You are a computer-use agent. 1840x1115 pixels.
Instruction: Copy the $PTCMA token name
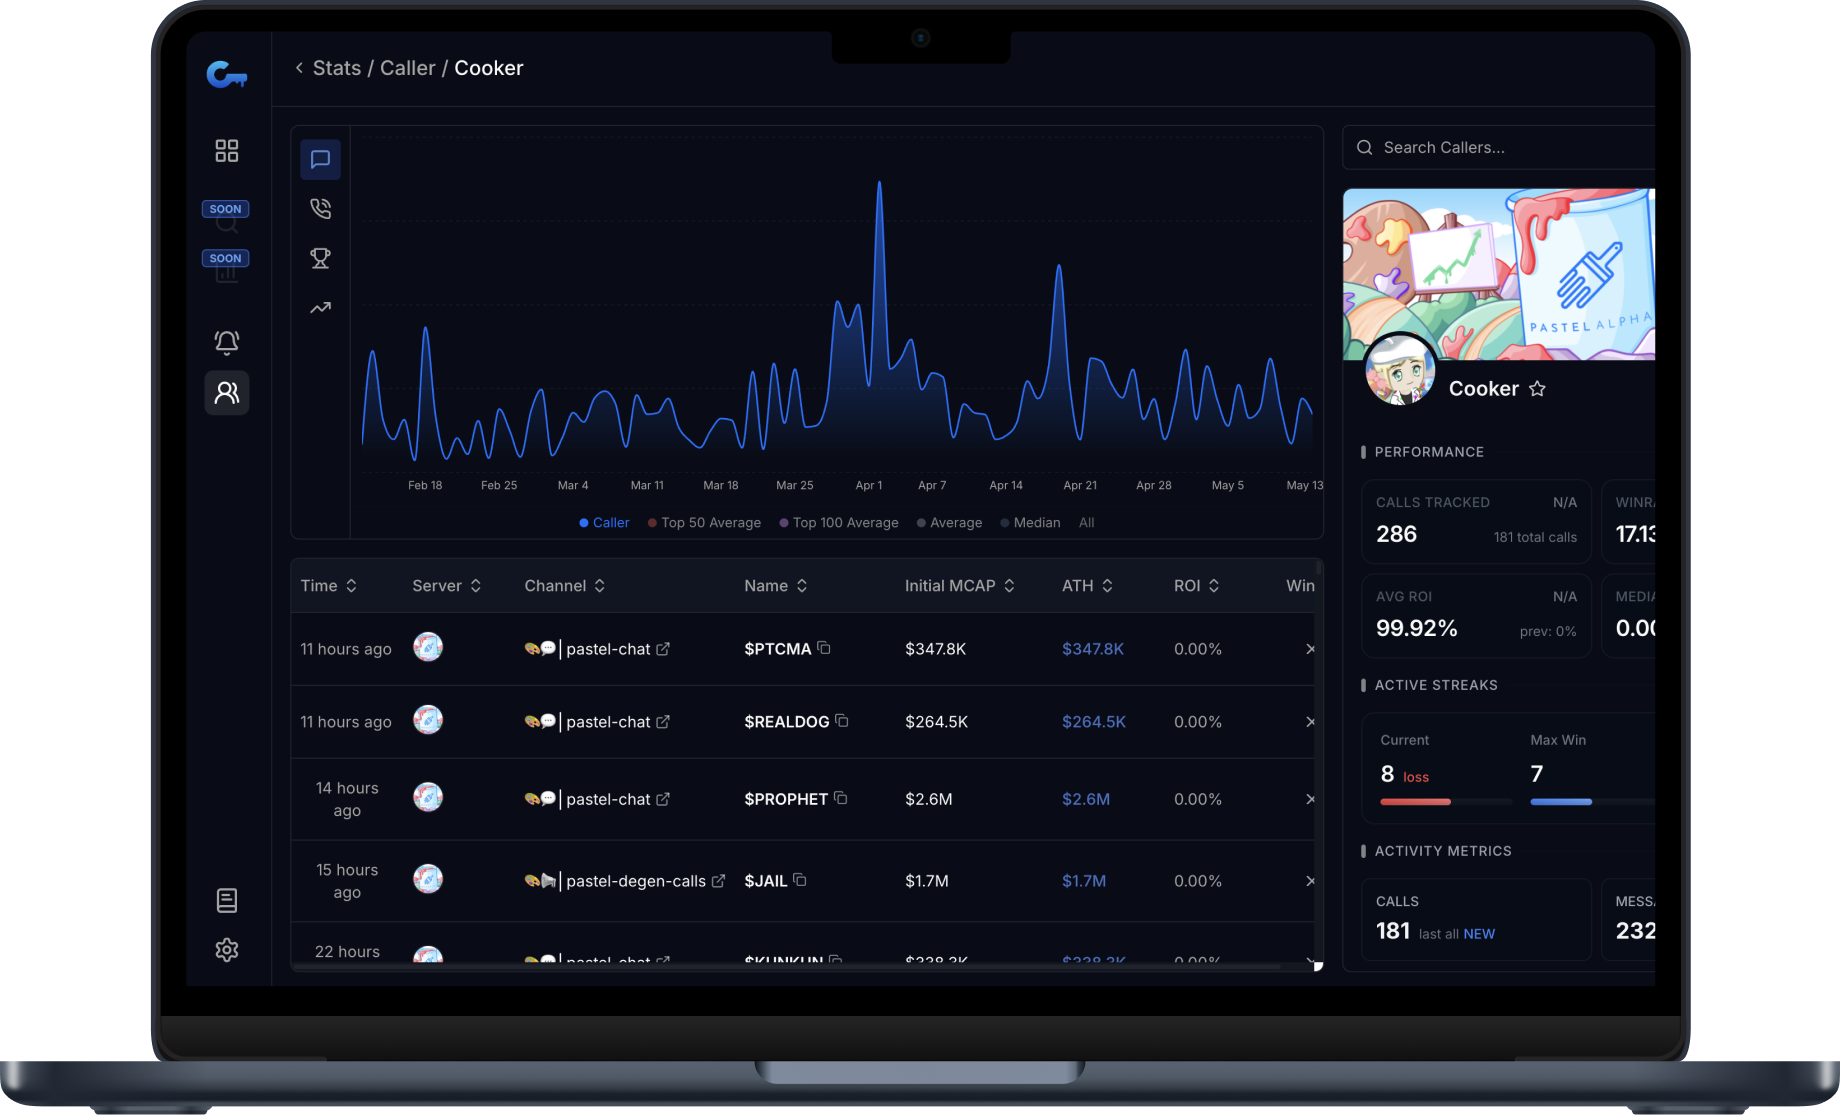(x=823, y=647)
